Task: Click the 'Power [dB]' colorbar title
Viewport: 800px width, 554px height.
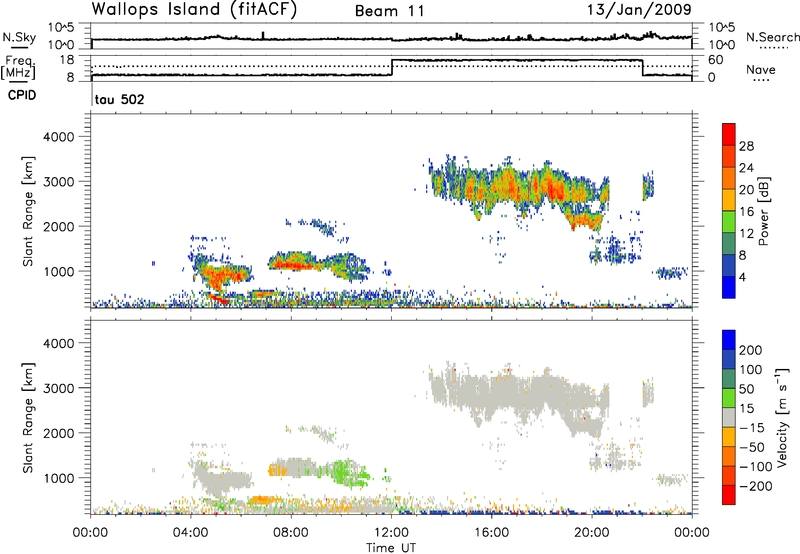Action: click(x=764, y=211)
